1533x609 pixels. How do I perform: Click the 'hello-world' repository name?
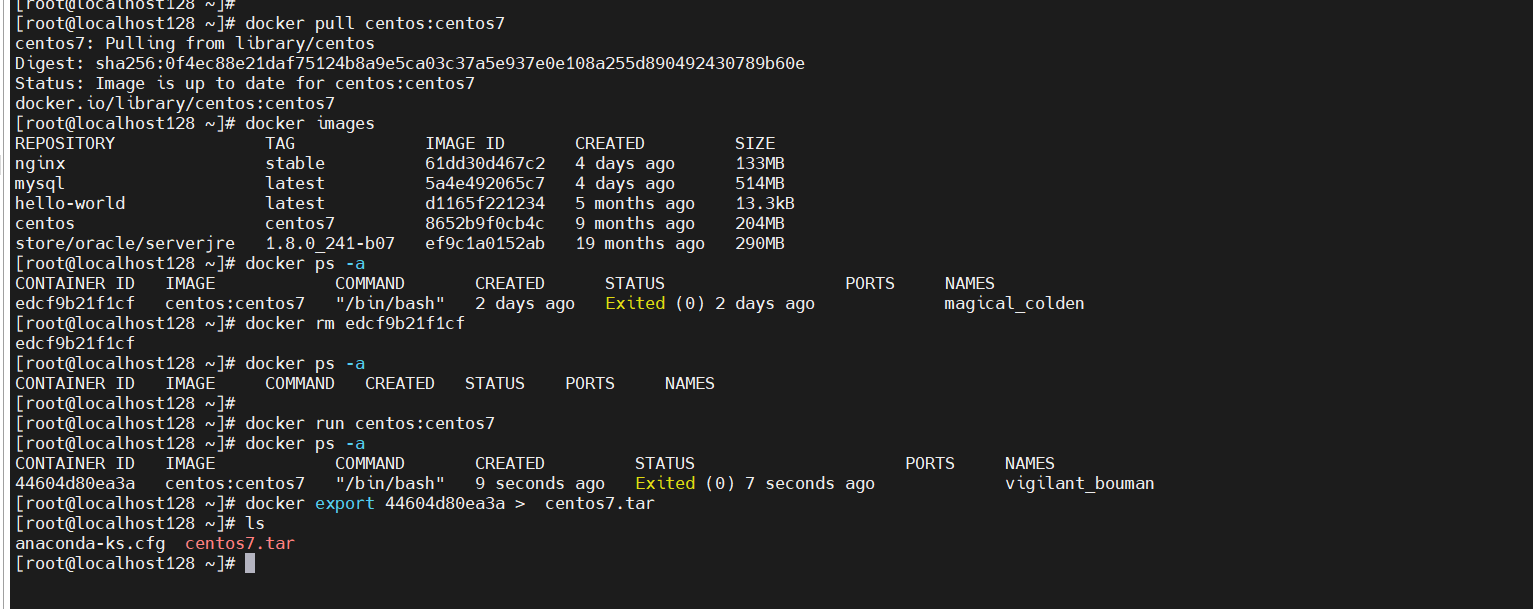(x=70, y=203)
